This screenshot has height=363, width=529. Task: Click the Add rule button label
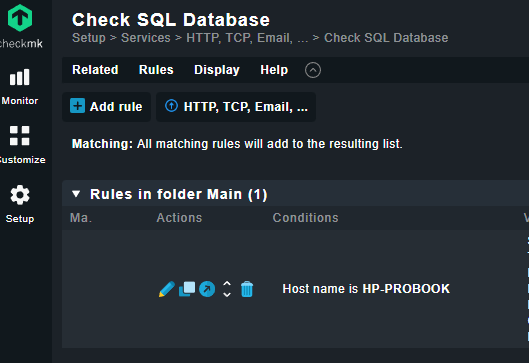(x=116, y=107)
